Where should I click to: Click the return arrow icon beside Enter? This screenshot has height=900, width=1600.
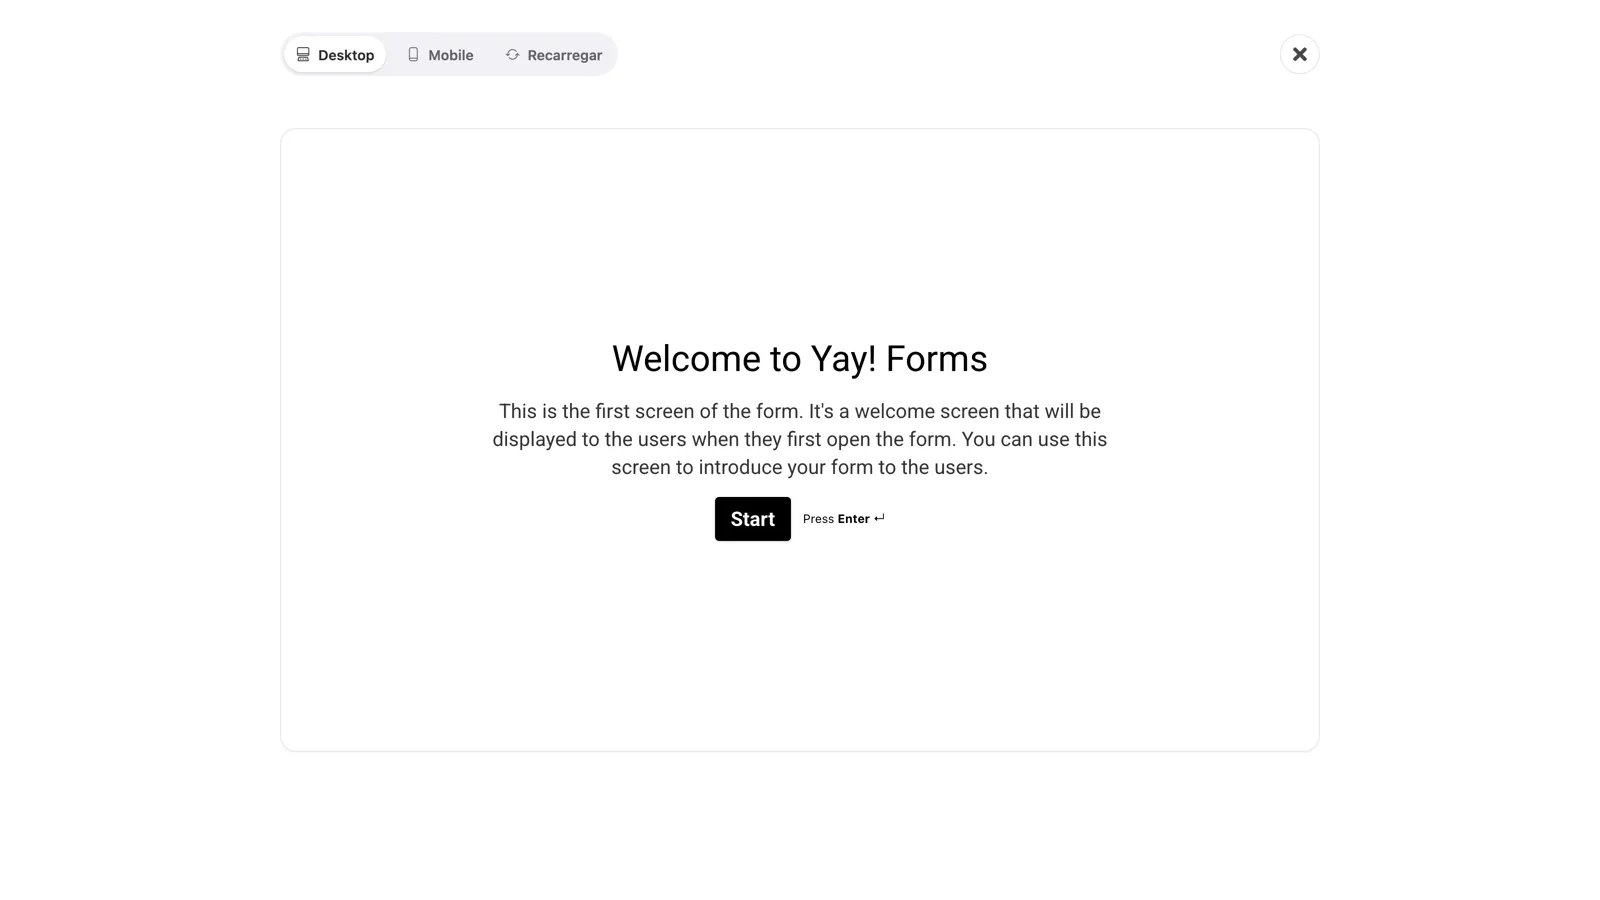click(x=879, y=518)
